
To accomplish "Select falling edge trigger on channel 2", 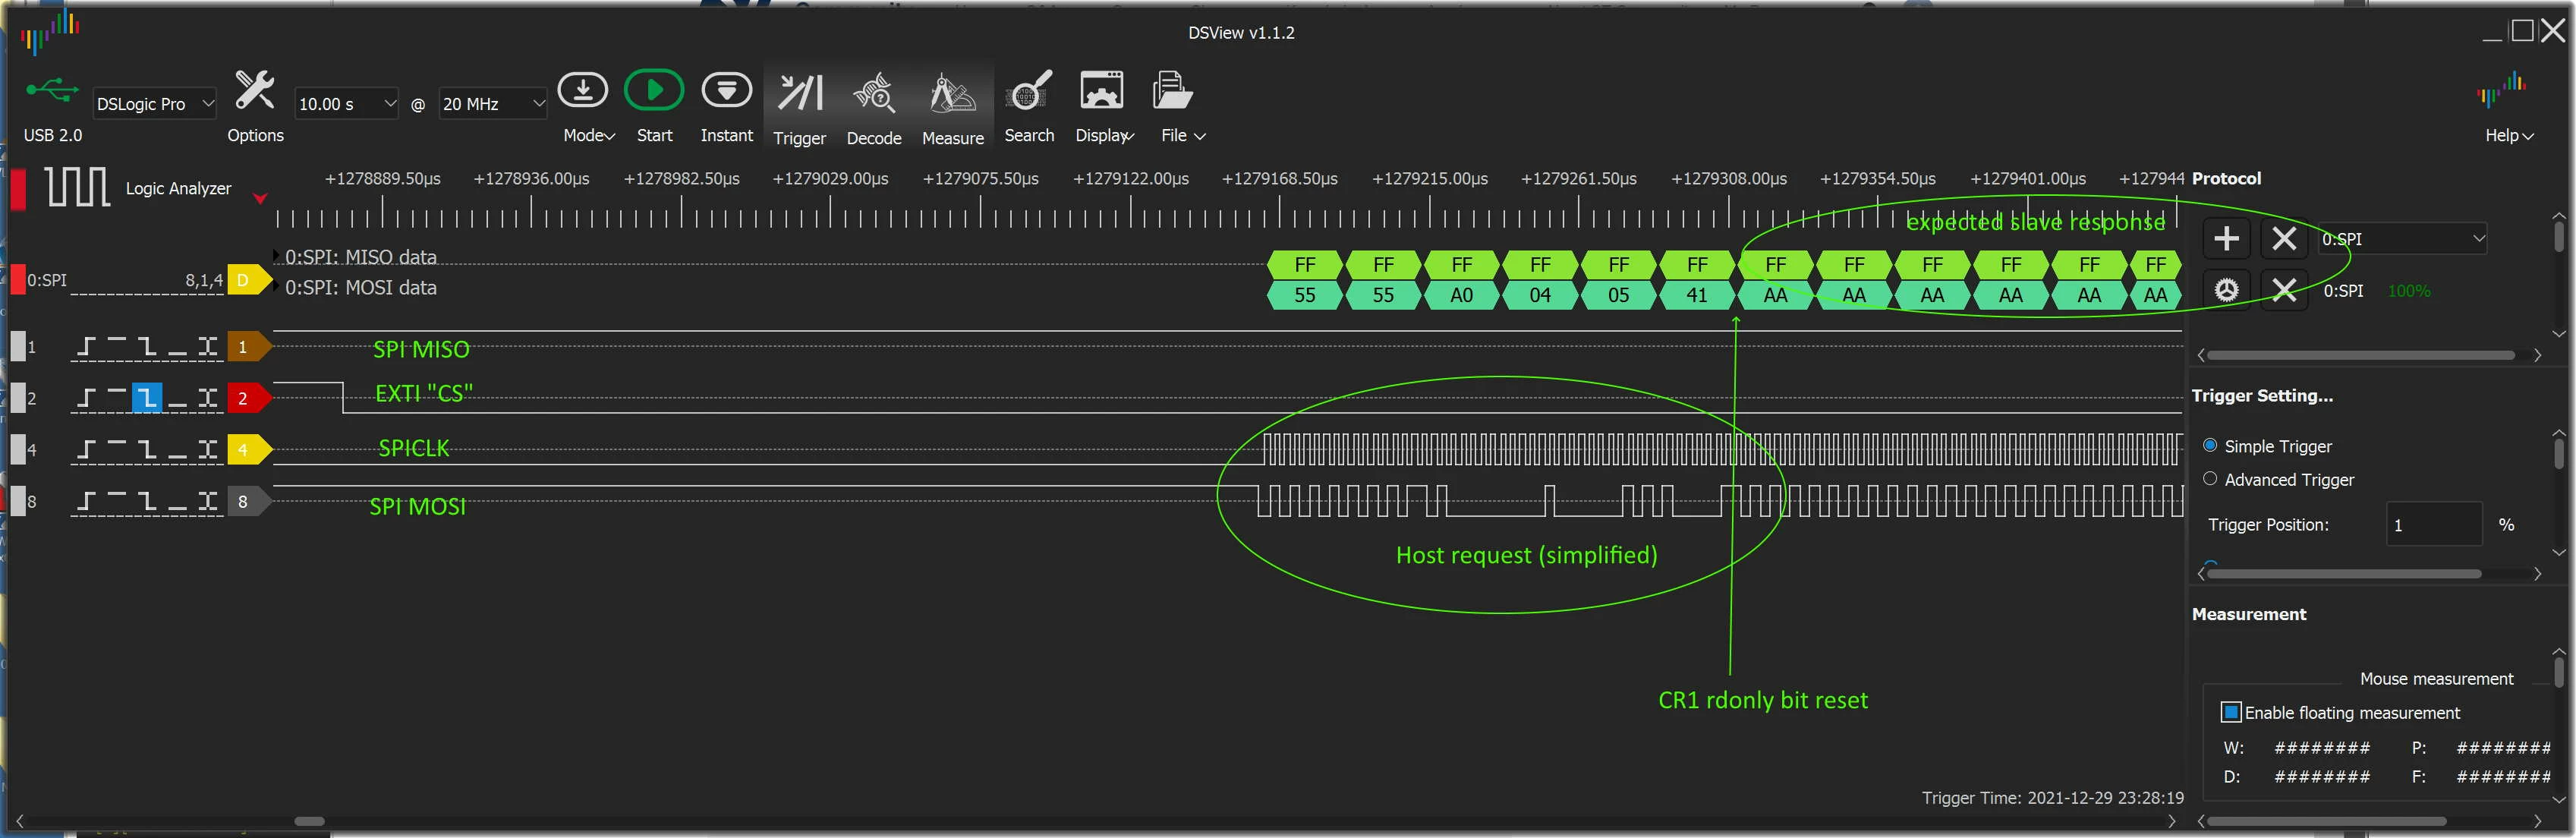I will coord(147,398).
